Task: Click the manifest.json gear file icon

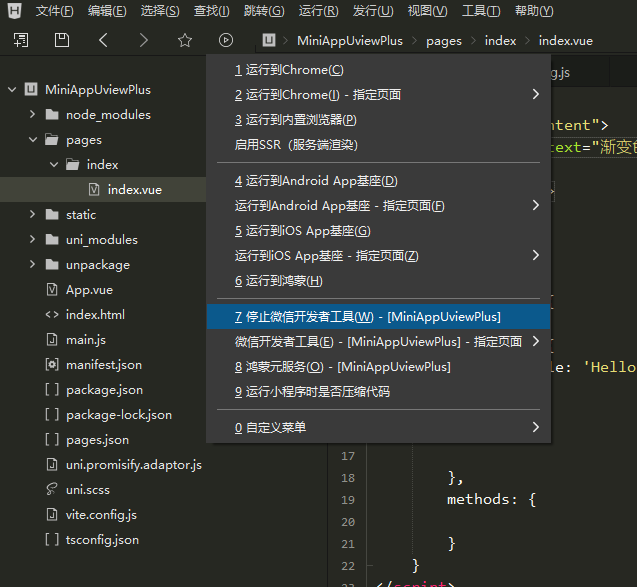Action: pos(52,364)
